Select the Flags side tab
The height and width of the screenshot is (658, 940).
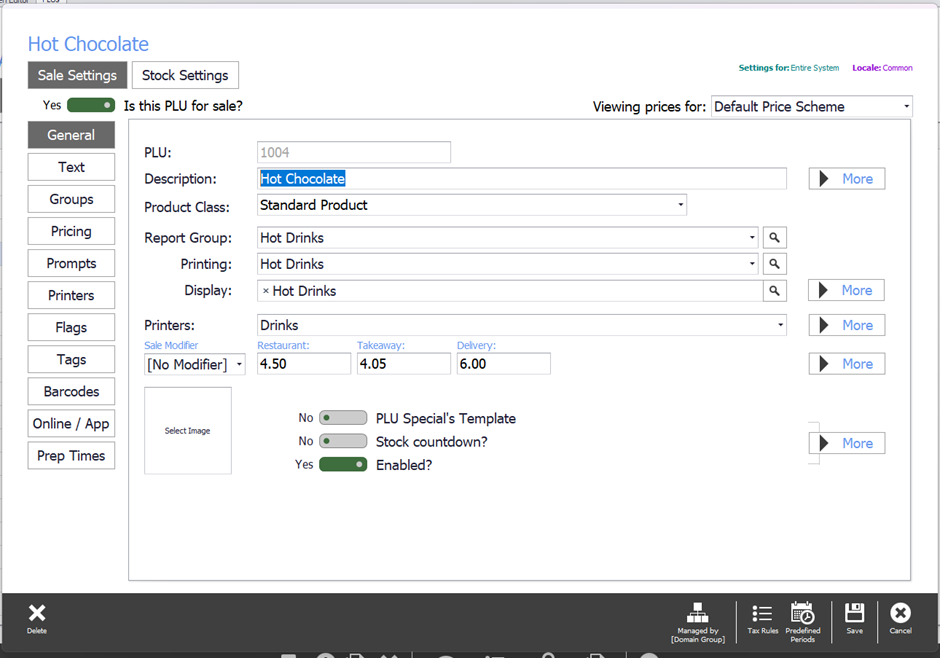click(x=71, y=327)
